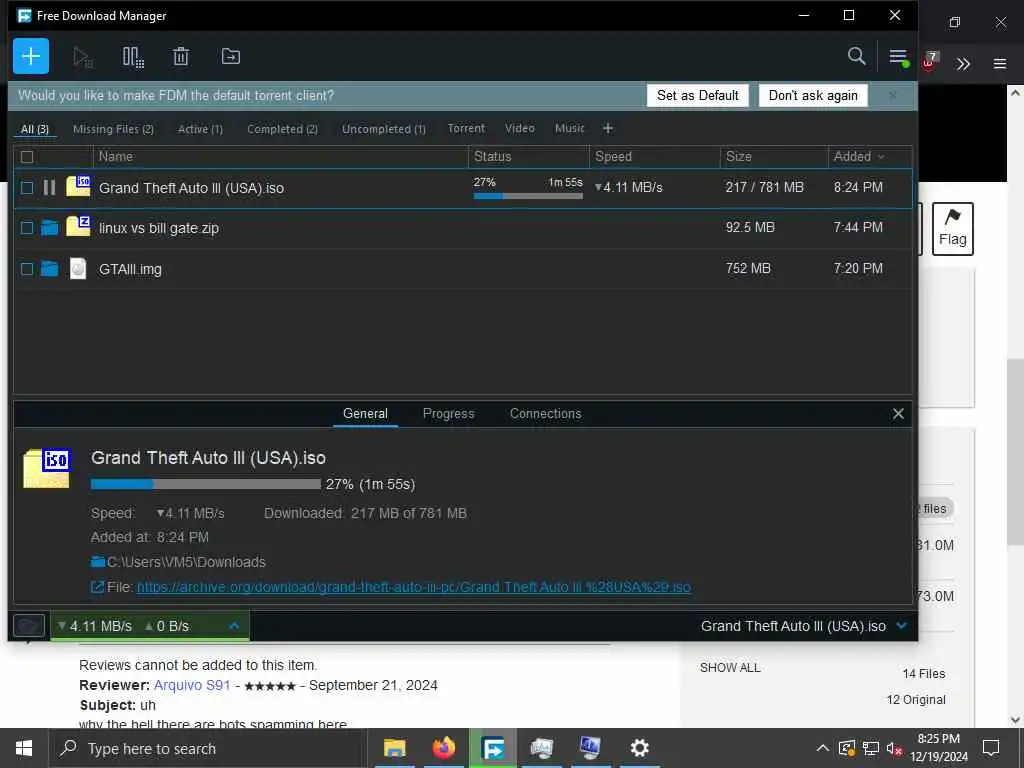This screenshot has width=1024, height=768.
Task: Collapse details using chevron beside bottom file name
Action: pyautogui.click(x=902, y=626)
